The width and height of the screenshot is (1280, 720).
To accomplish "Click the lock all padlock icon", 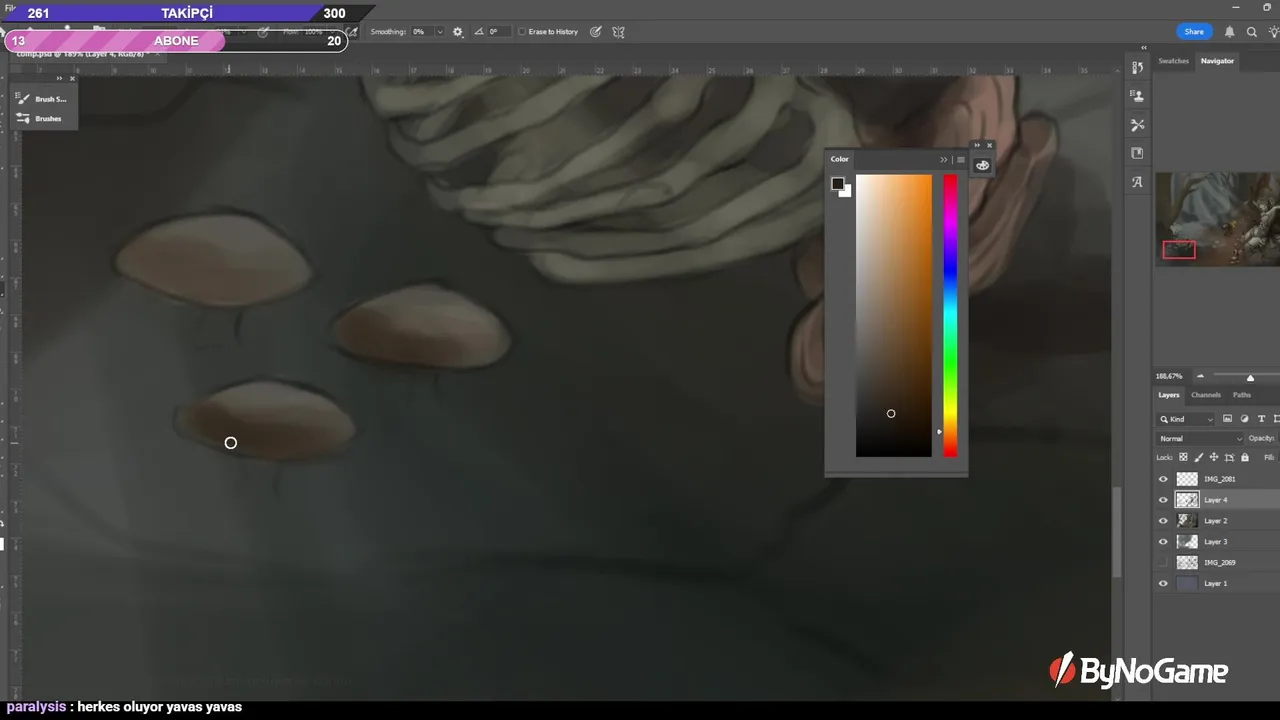I will pos(1245,457).
